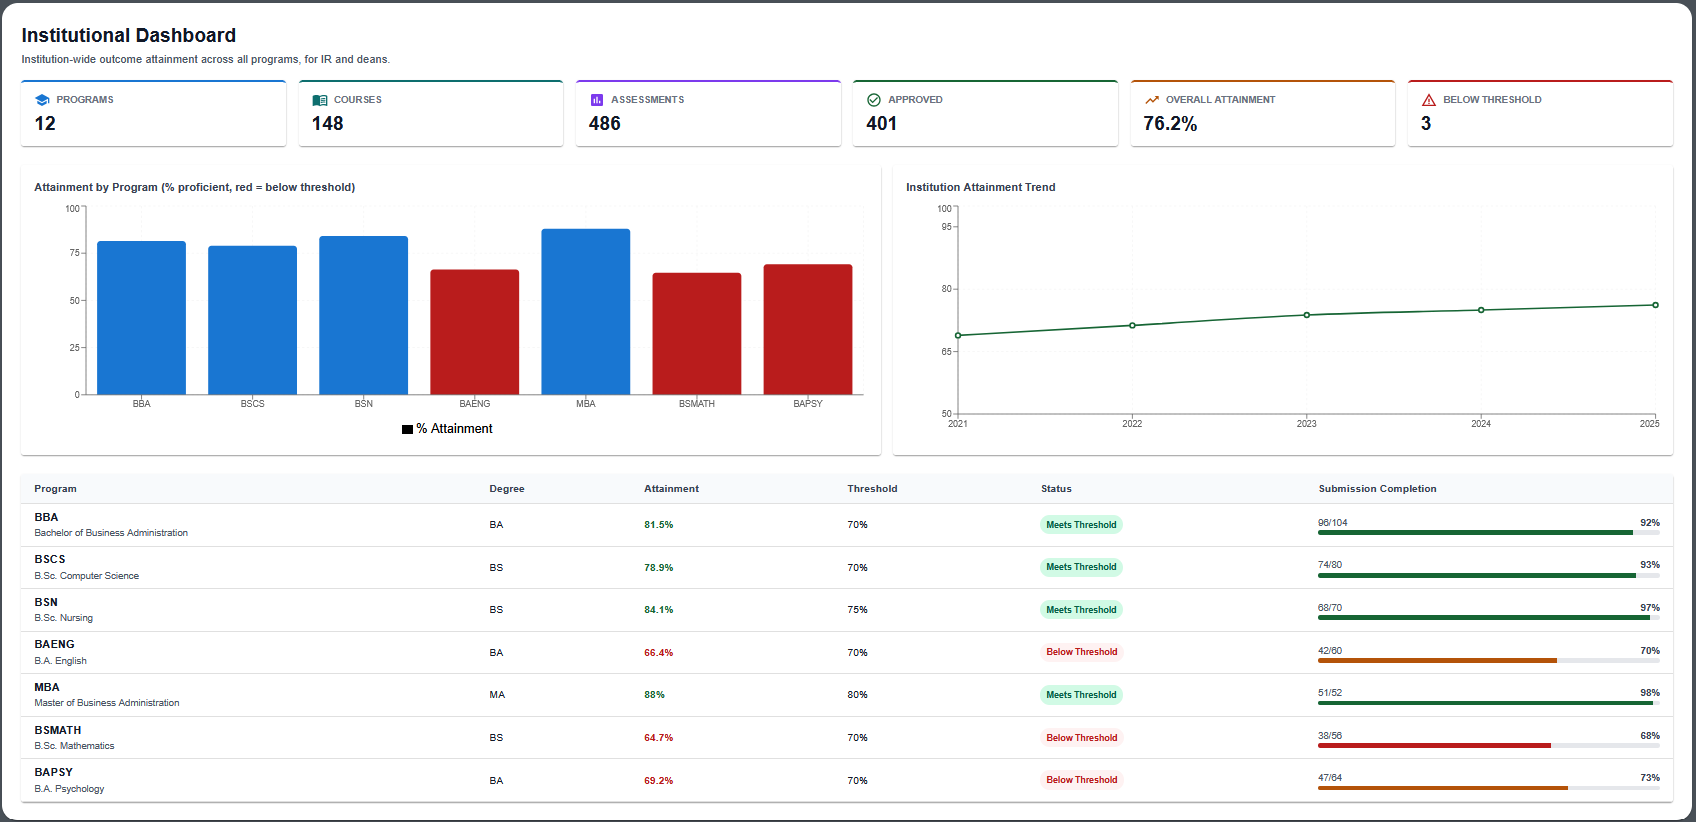Click the 2024 point on trend line
Screen dimensions: 1696x822
[x=1481, y=310]
